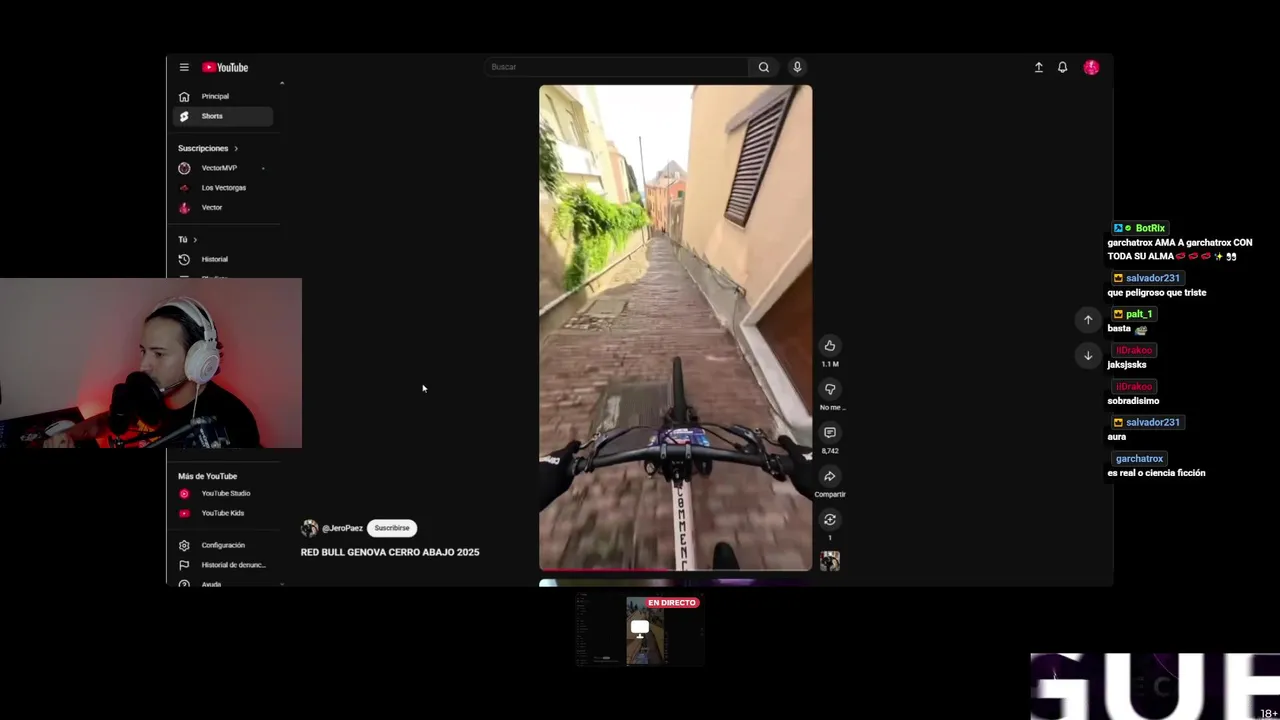Click garchatrox username in chat
This screenshot has width=1280, height=720.
(x=1139, y=459)
